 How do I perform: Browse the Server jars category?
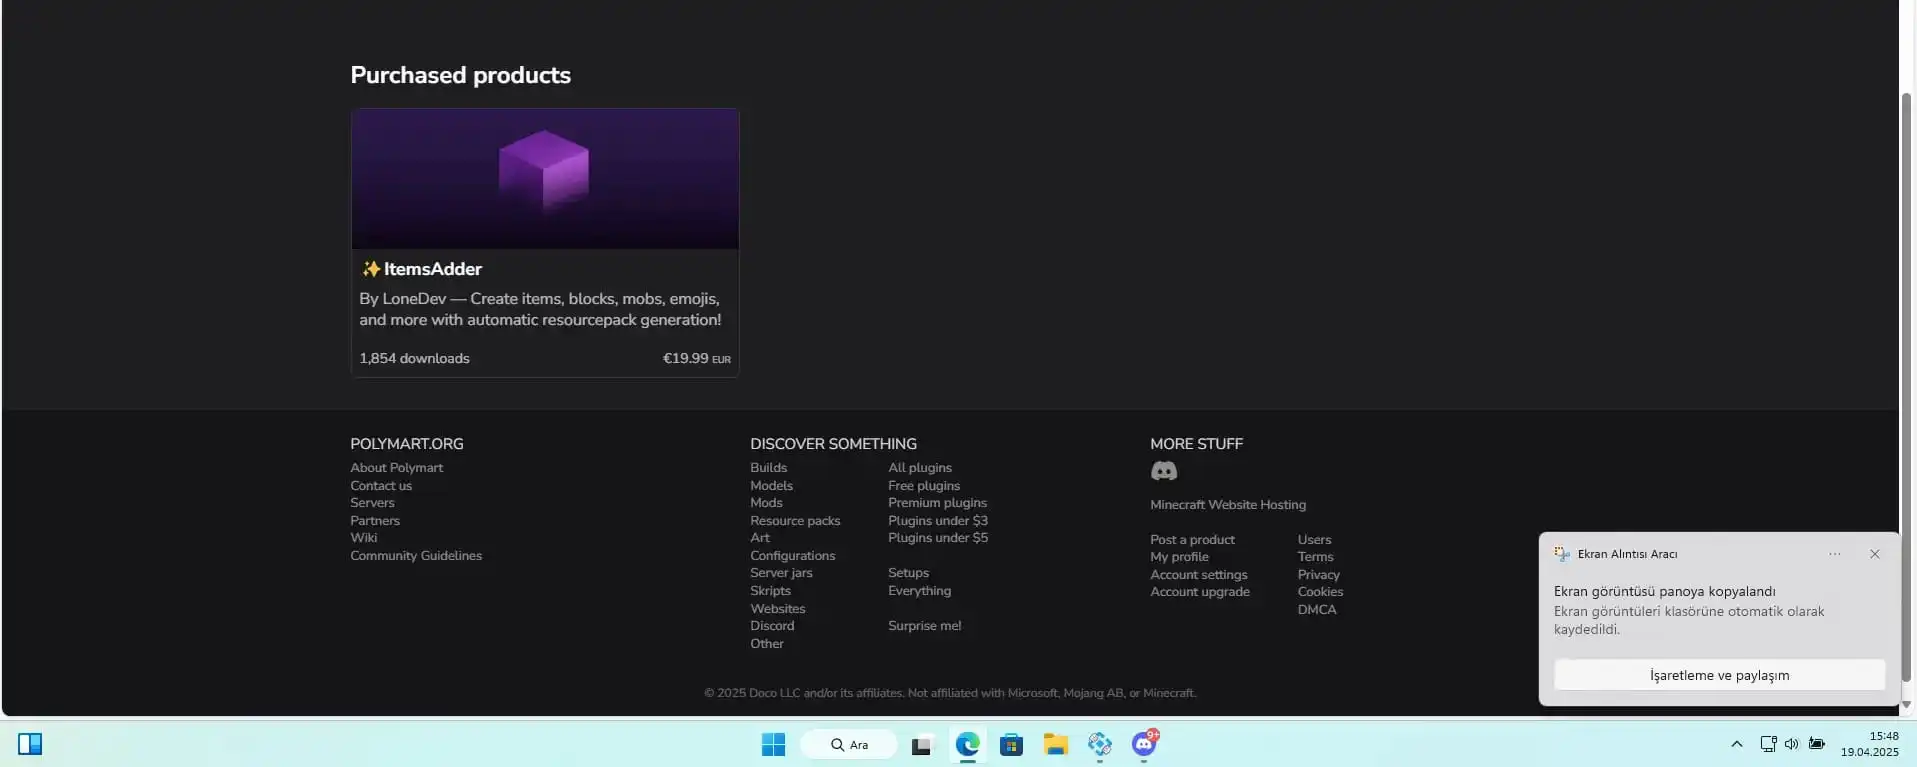coord(781,573)
